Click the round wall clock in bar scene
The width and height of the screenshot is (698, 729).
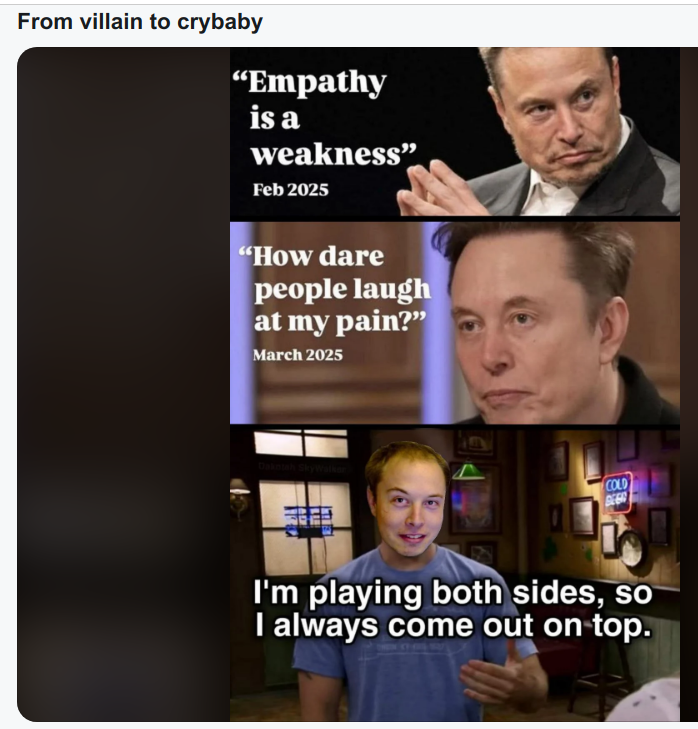click(632, 549)
